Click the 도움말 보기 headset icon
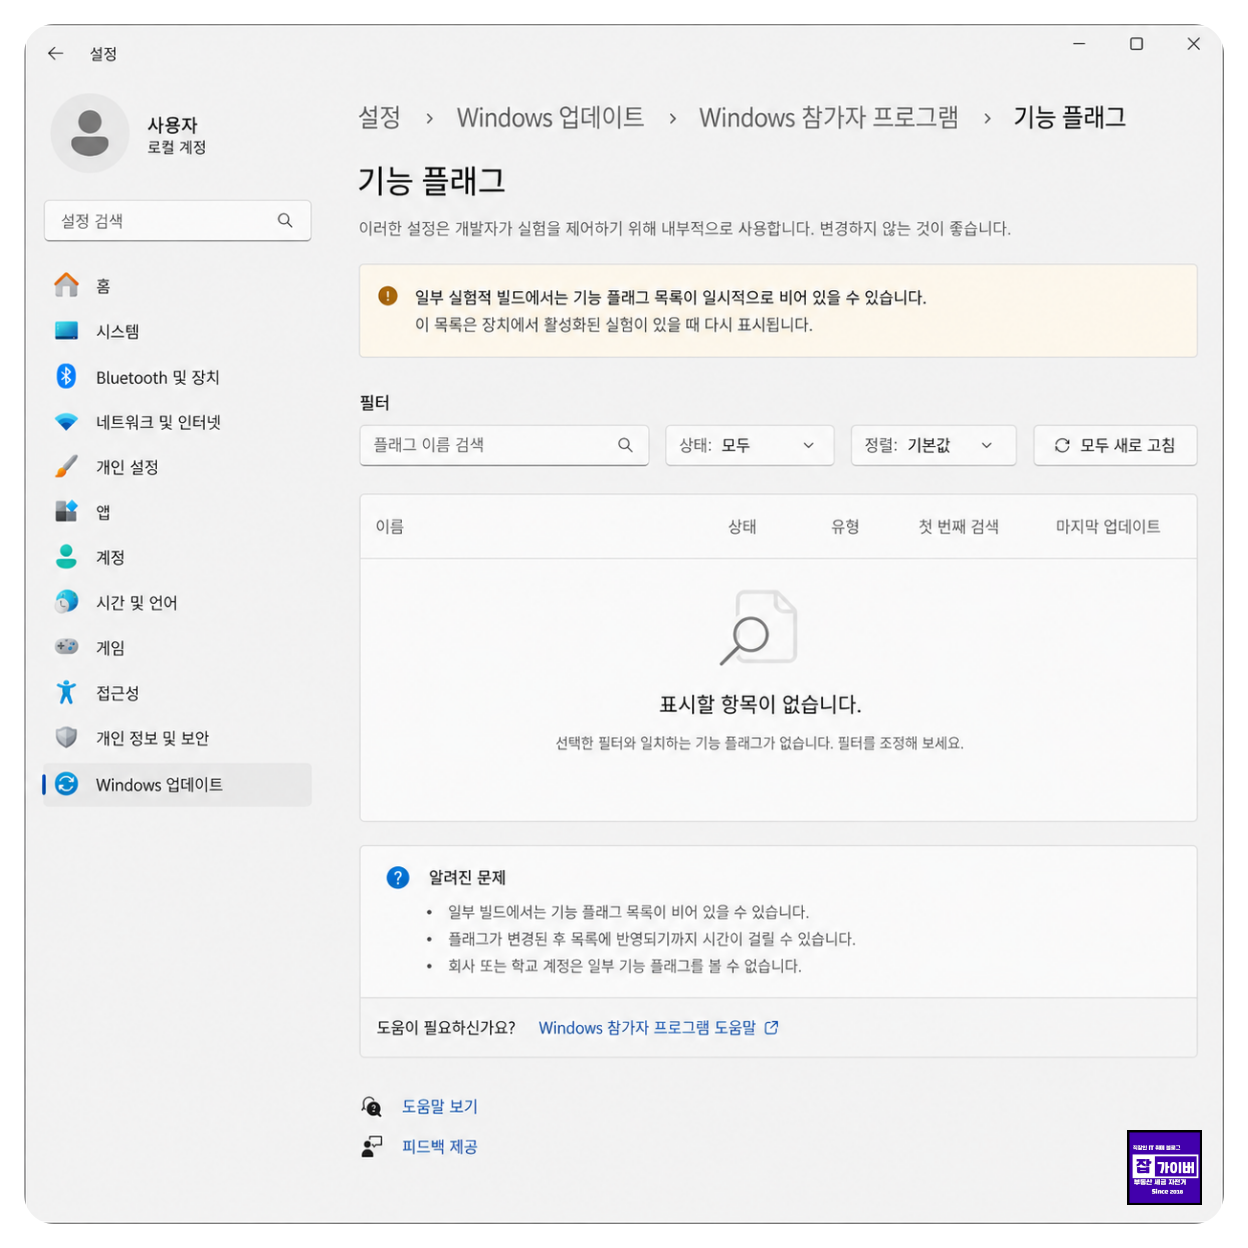 click(372, 1106)
